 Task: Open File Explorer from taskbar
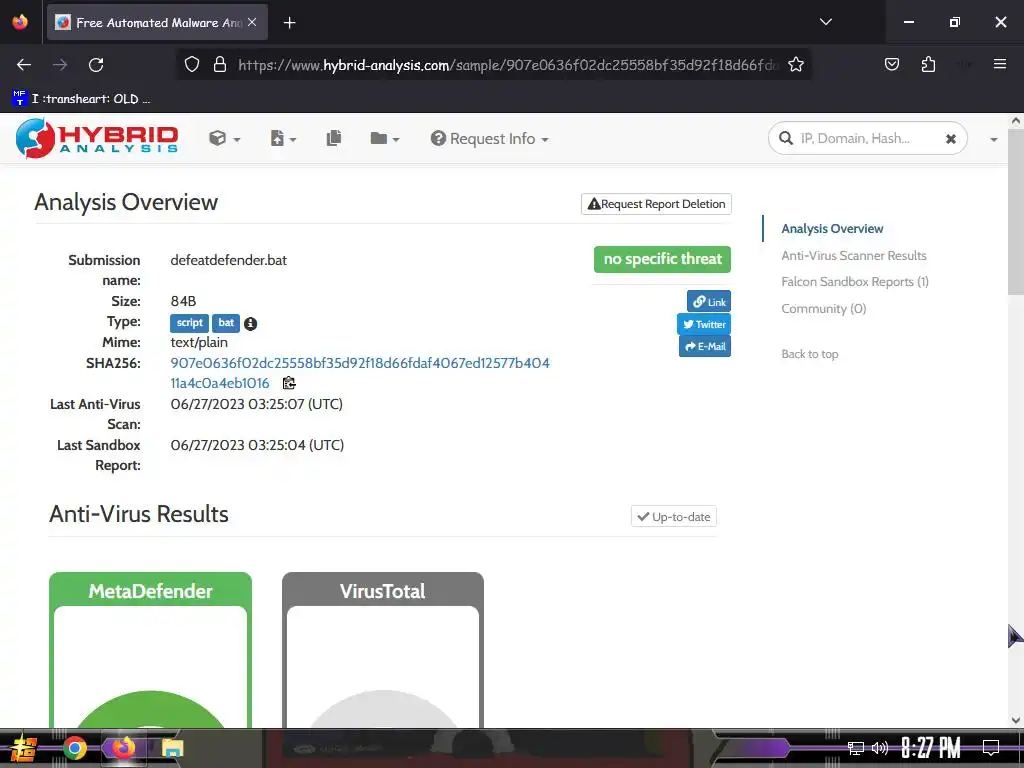[172, 748]
